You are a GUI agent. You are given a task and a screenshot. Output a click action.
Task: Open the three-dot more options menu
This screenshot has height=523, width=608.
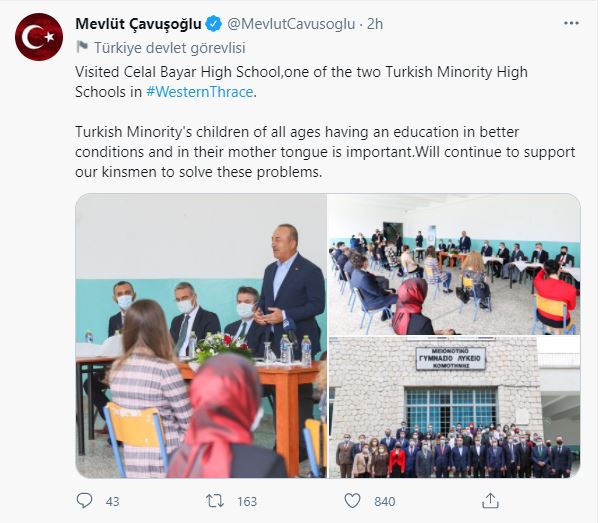tap(571, 24)
